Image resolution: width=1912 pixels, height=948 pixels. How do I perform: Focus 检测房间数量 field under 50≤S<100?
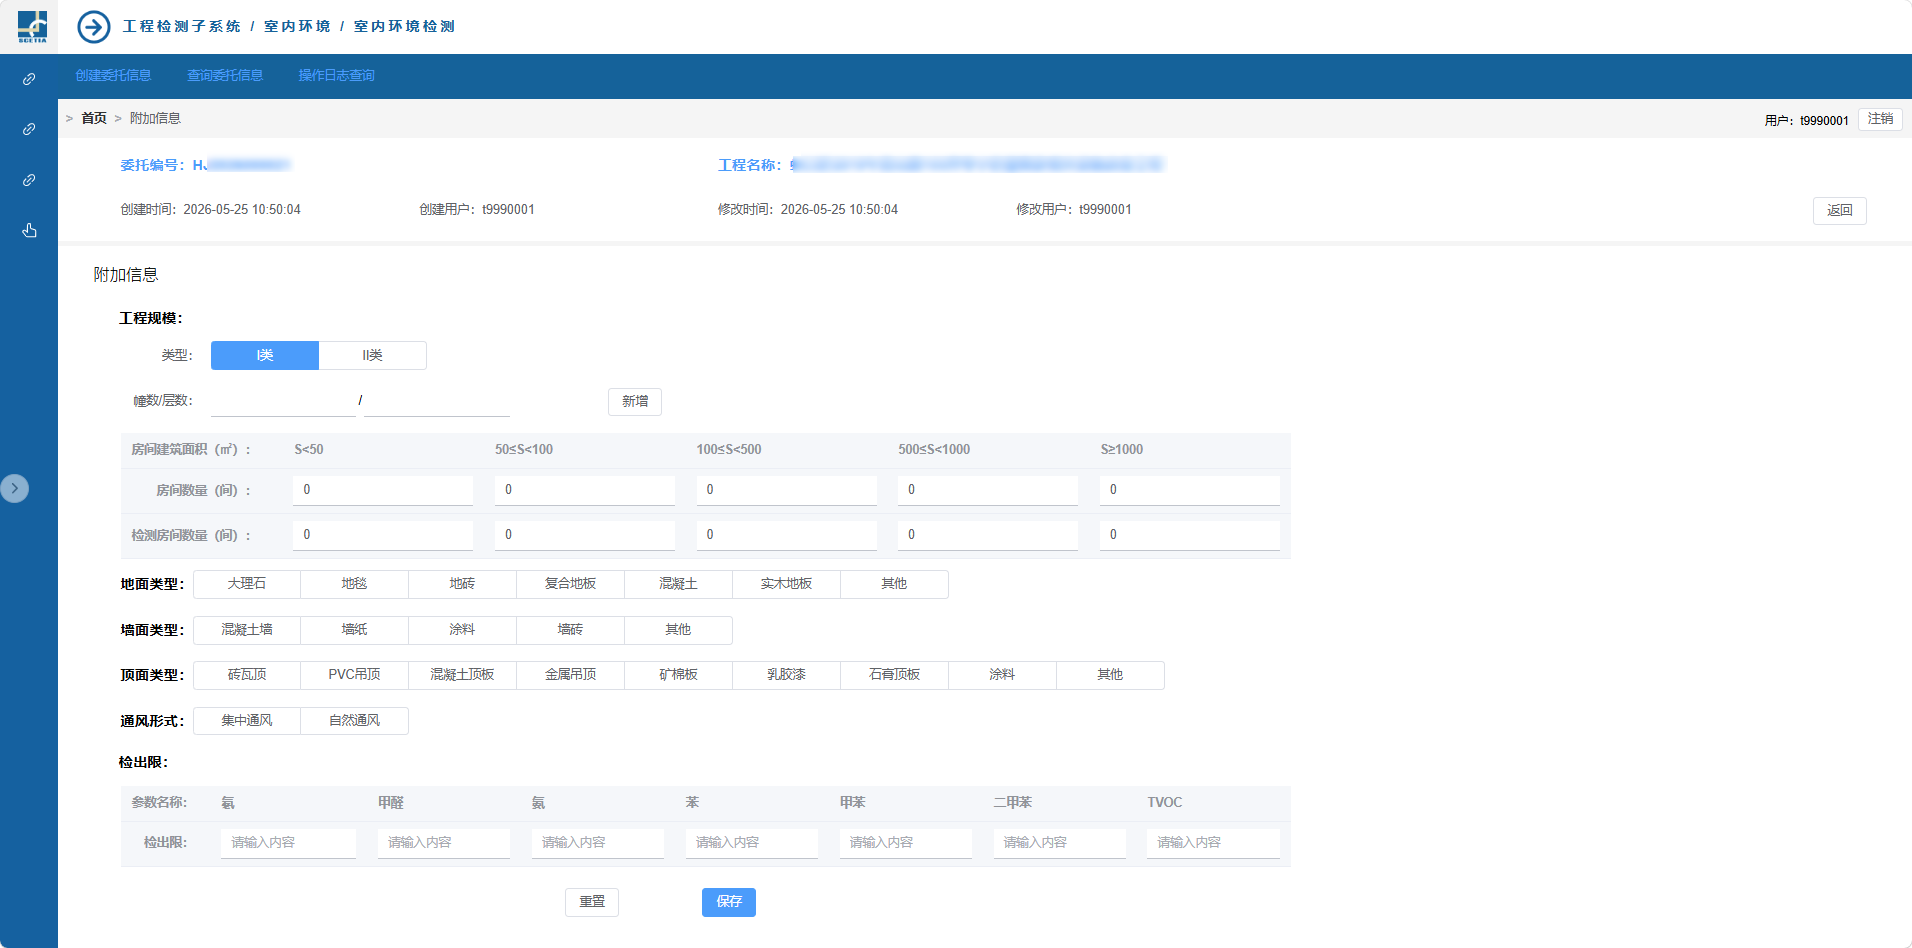585,535
